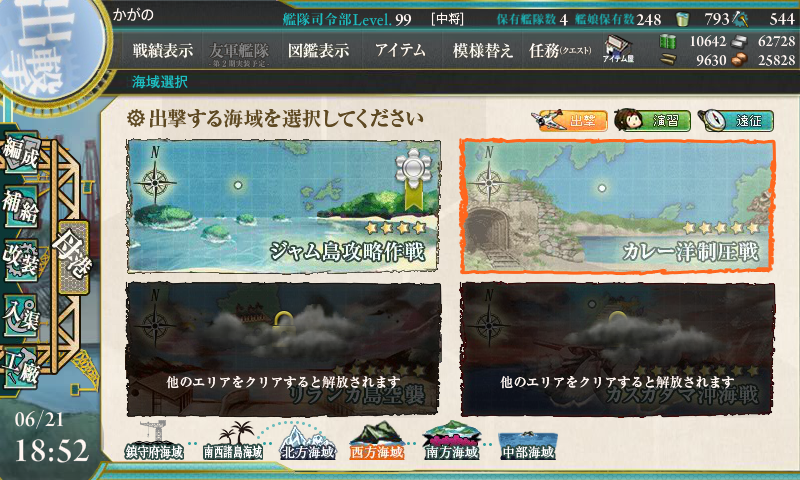Select カレー洋制圧戦 map thumbnail
800x480 pixels.
click(617, 206)
